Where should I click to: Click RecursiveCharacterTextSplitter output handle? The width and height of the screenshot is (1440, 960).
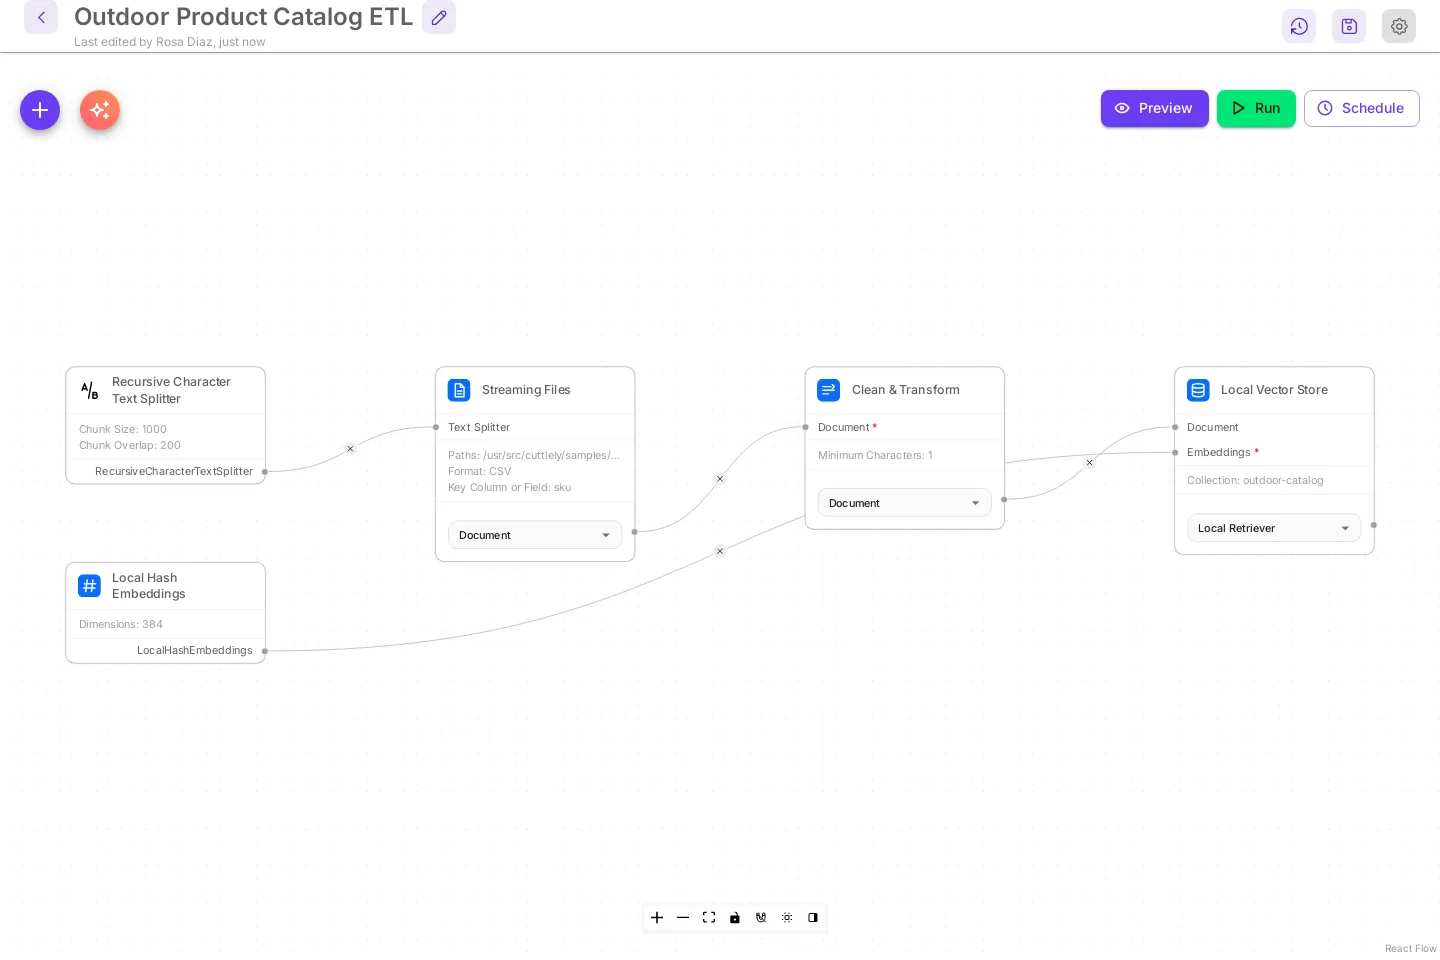point(265,471)
